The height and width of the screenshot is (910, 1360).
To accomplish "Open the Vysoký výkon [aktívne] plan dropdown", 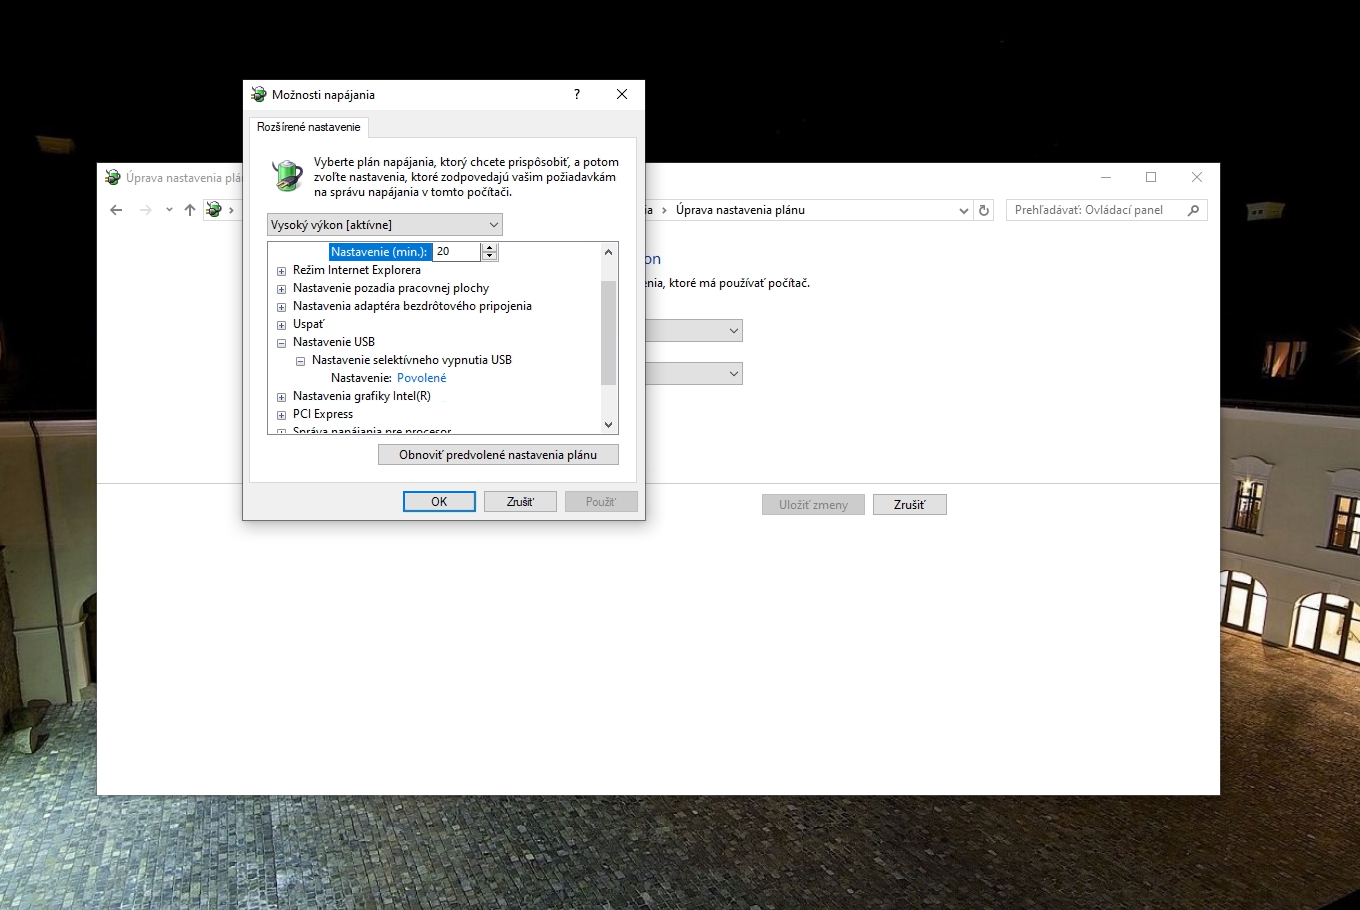I will click(385, 225).
